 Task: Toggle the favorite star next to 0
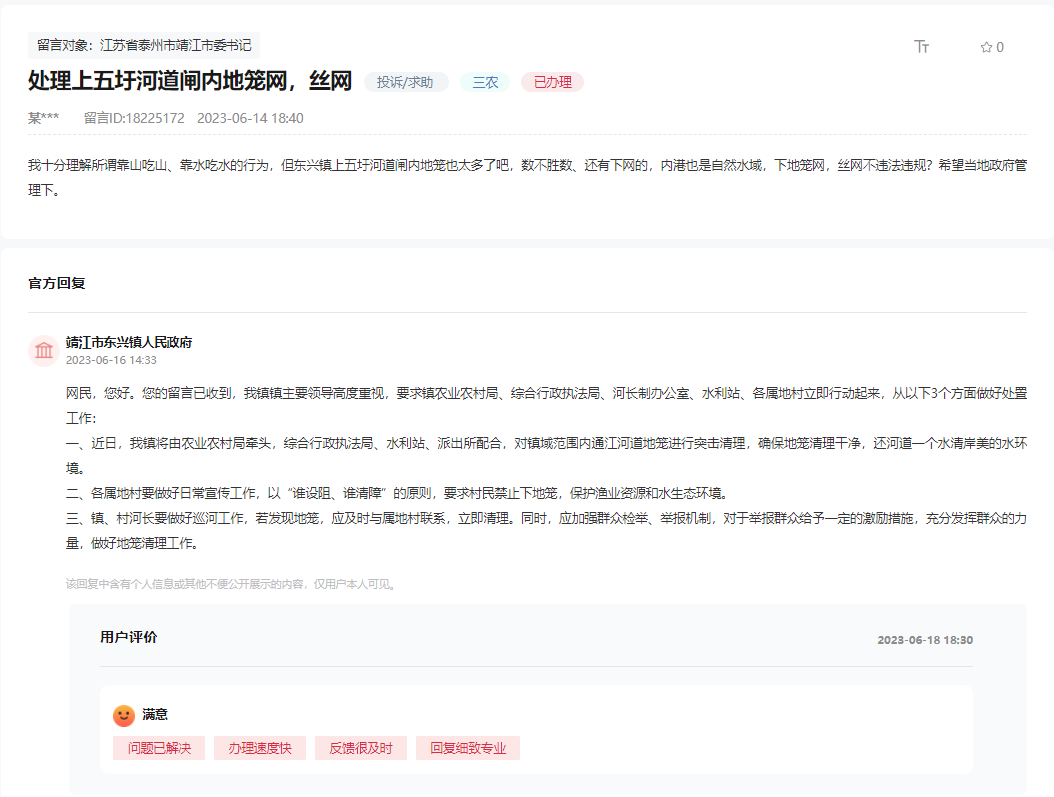tap(984, 46)
